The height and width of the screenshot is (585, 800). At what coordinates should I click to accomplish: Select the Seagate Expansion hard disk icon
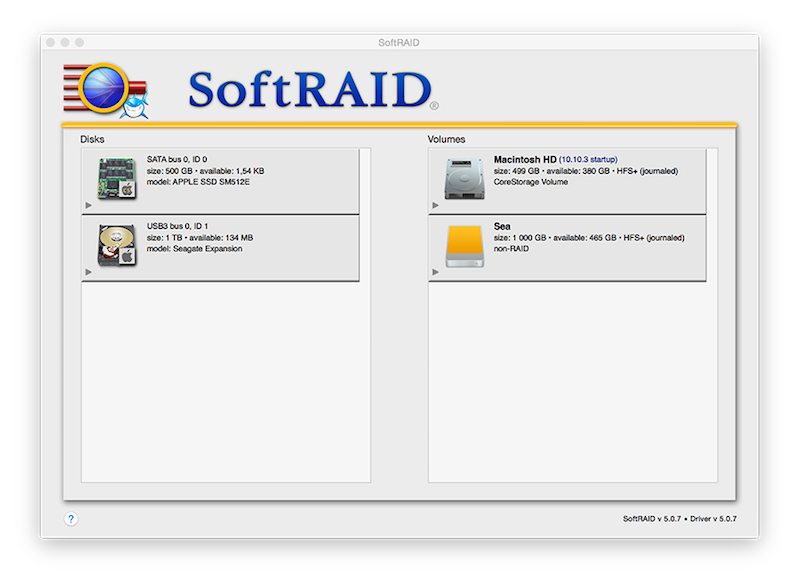[x=116, y=245]
